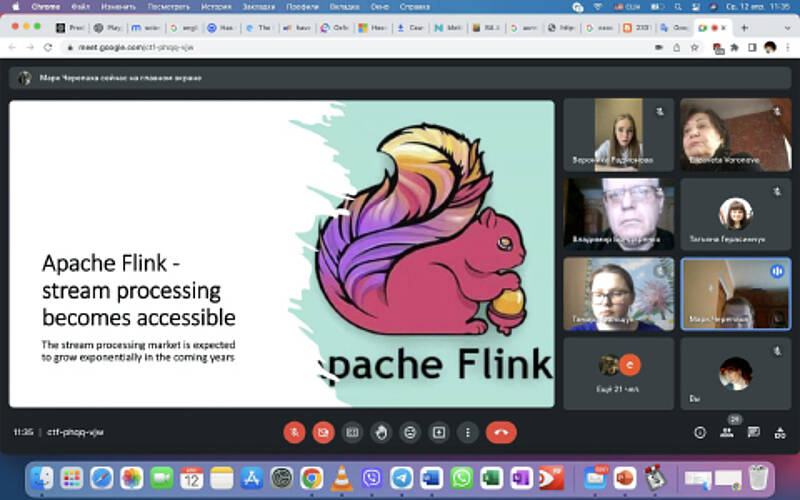Open the Chrome profile avatar
This screenshot has height=500, width=800.
770,47
